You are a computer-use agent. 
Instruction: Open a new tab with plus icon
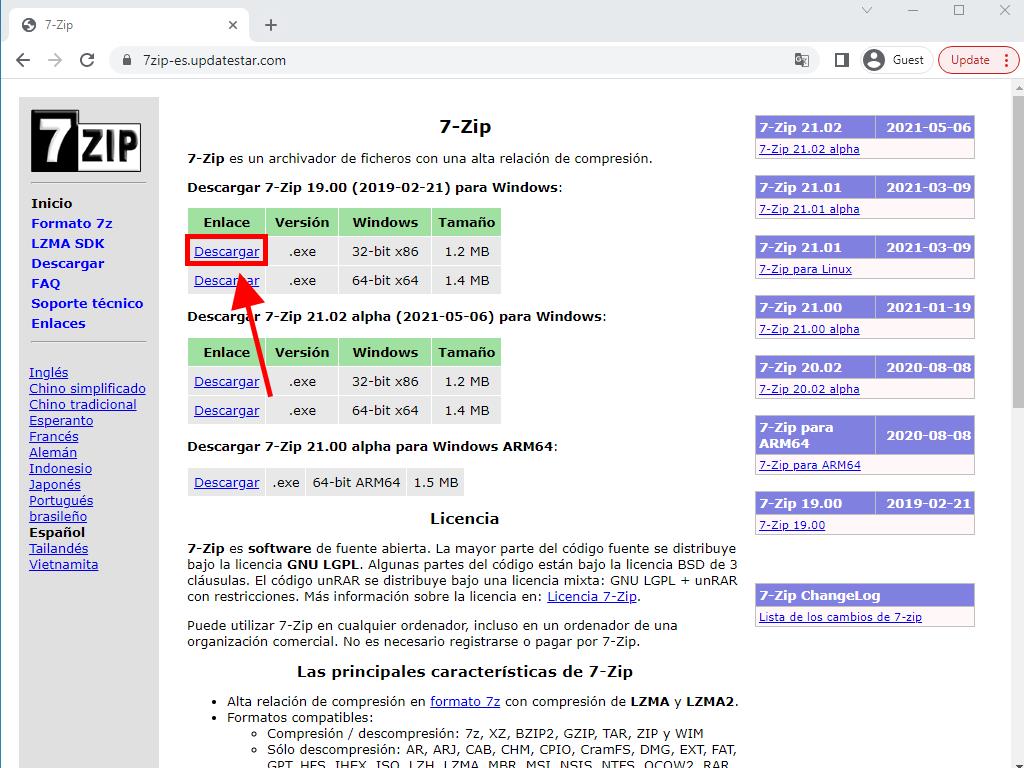click(x=271, y=25)
